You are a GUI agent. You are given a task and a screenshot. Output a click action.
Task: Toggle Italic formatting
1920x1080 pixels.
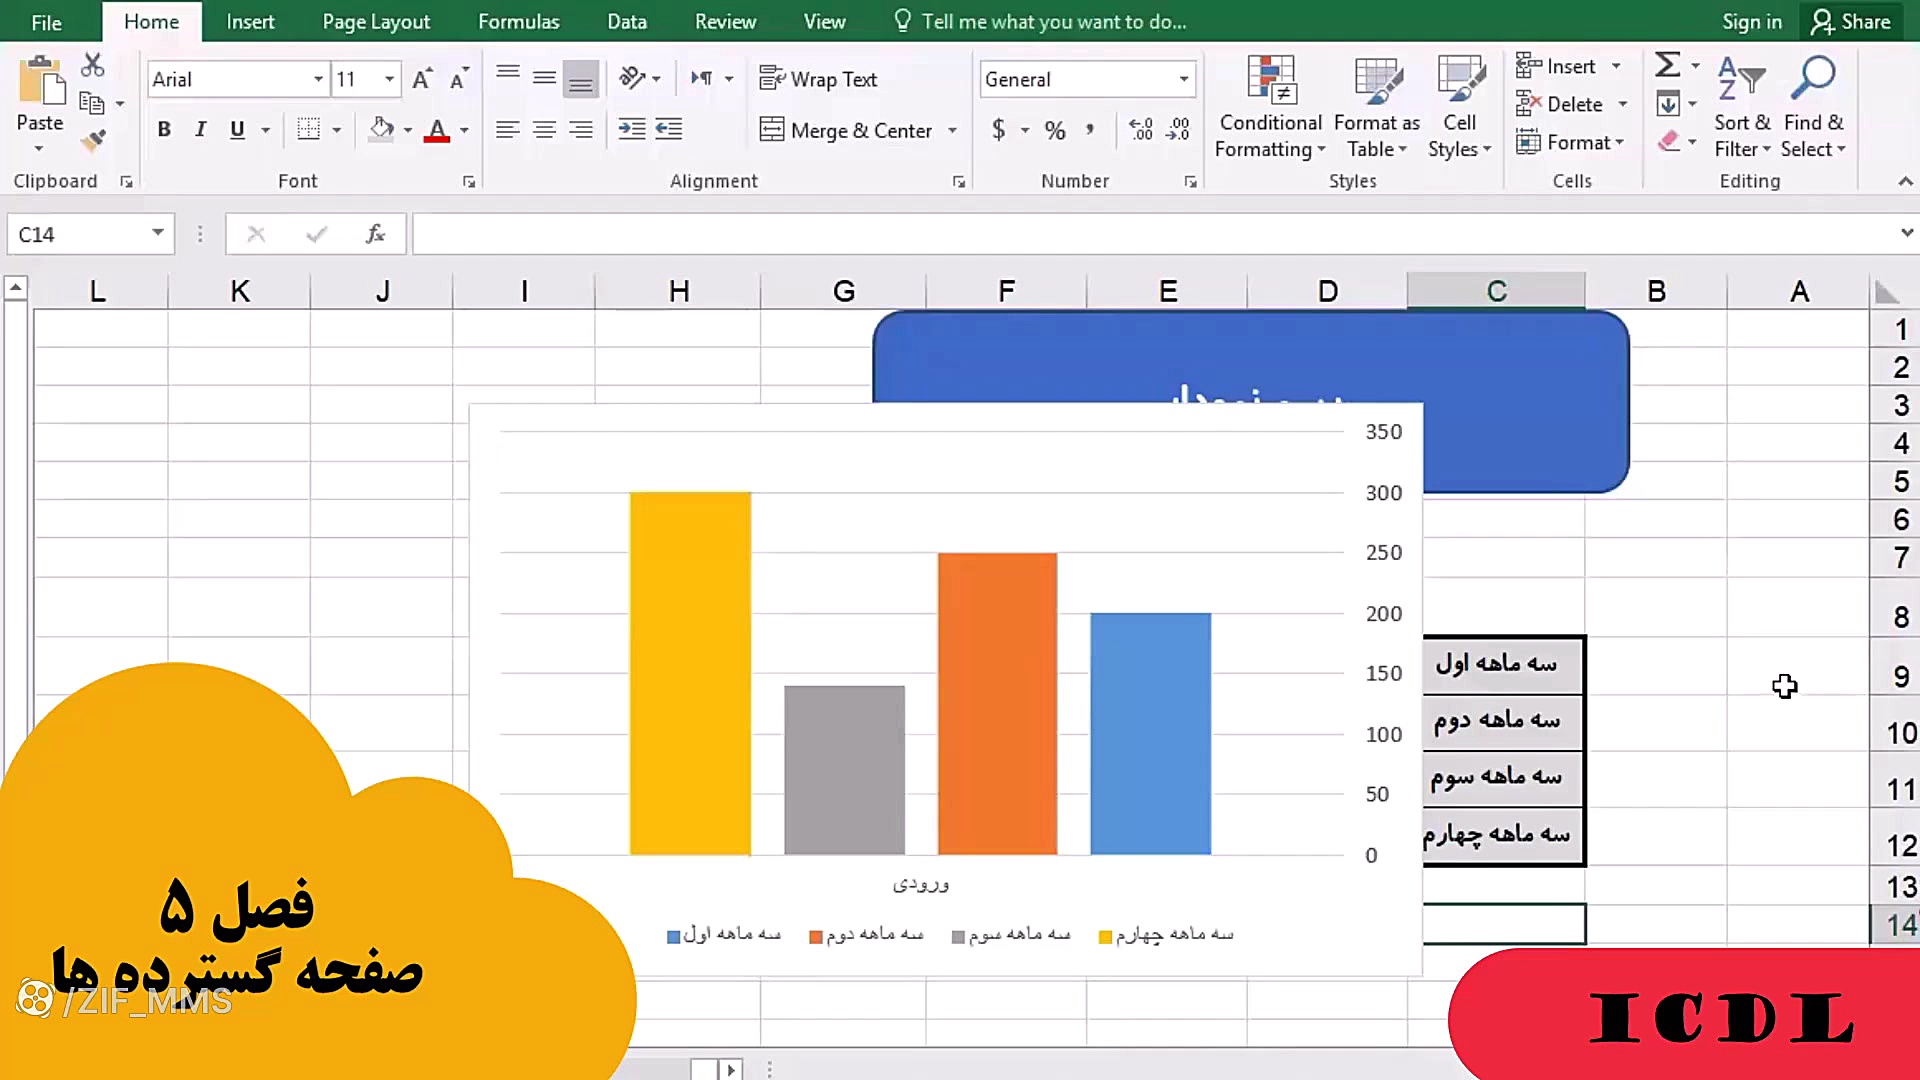pos(200,130)
